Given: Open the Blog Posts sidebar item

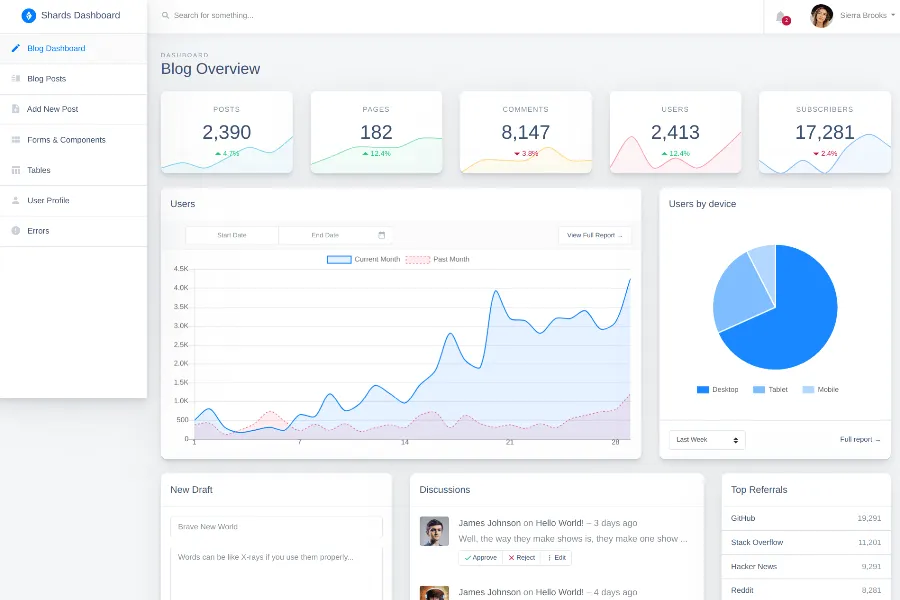Looking at the screenshot, I should tap(46, 79).
